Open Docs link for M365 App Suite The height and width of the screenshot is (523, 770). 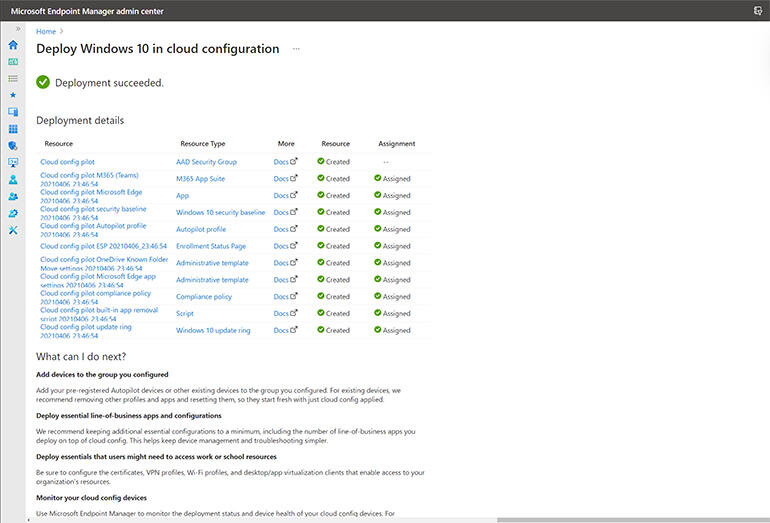point(285,179)
